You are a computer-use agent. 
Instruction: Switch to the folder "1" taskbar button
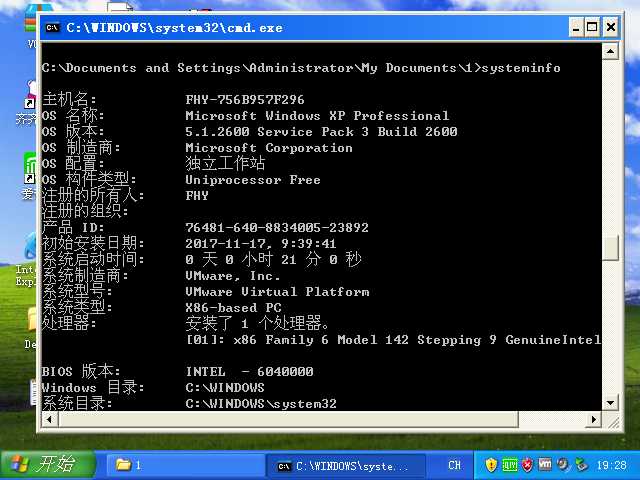pyautogui.click(x=186, y=465)
